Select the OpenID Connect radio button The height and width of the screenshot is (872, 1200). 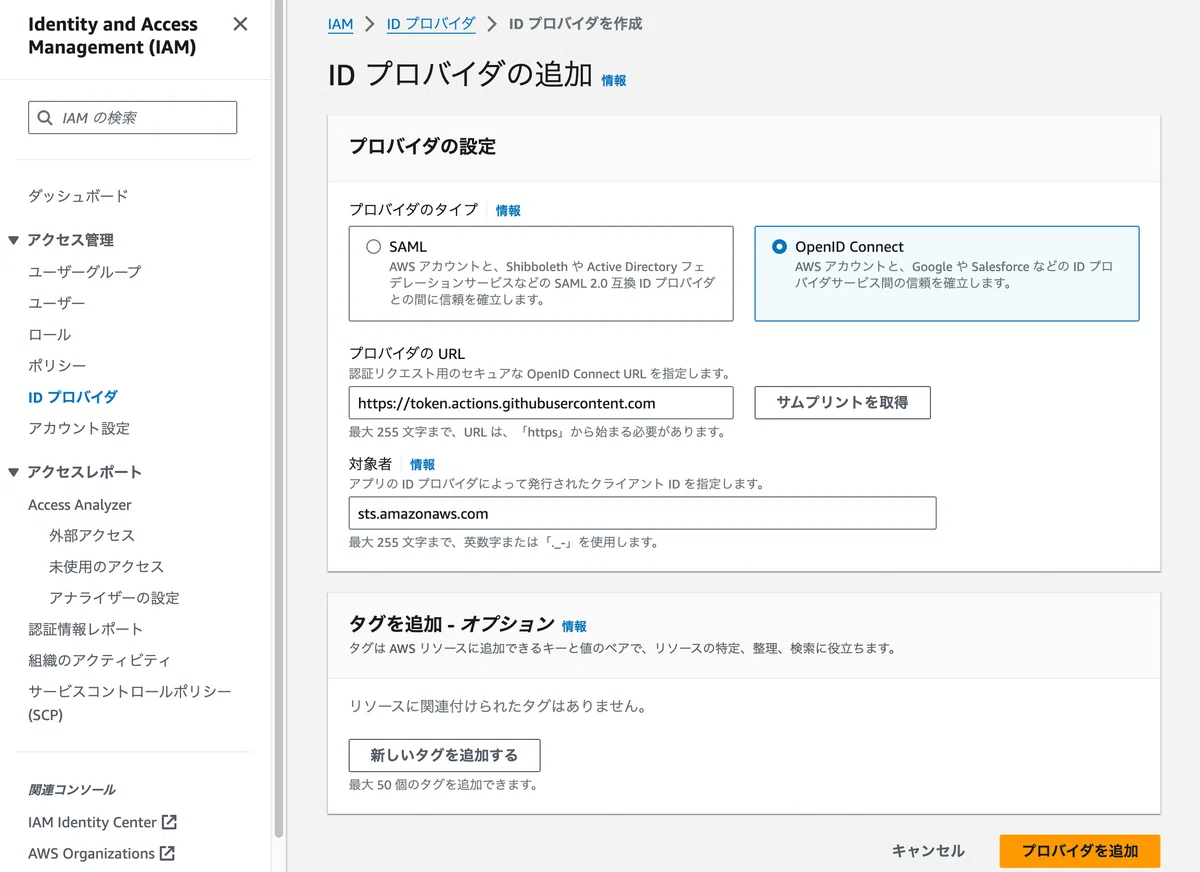779,247
